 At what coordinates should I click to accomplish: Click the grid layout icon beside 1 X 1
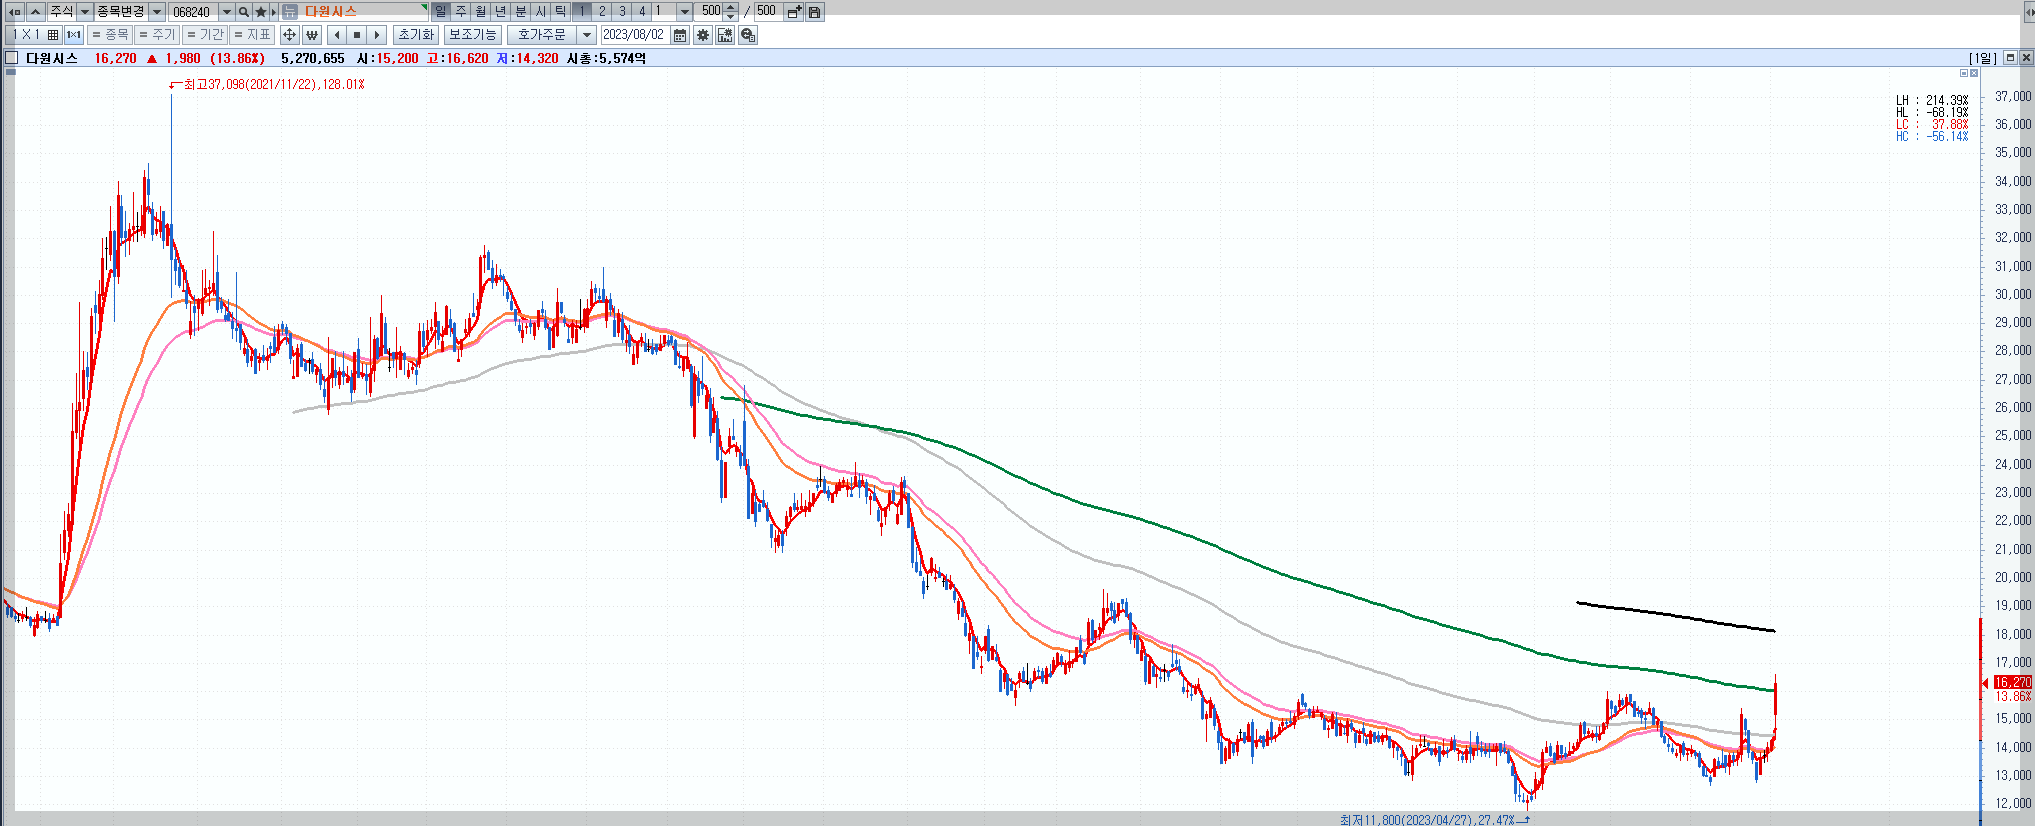pos(53,35)
